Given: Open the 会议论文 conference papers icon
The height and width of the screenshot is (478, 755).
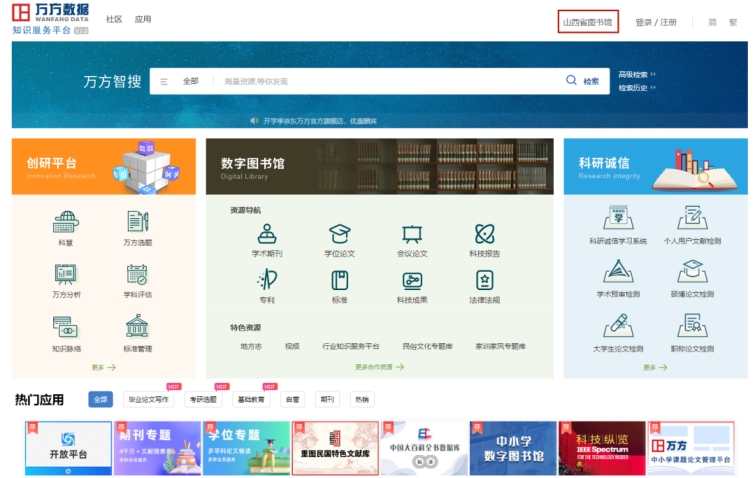Looking at the screenshot, I should pos(412,234).
